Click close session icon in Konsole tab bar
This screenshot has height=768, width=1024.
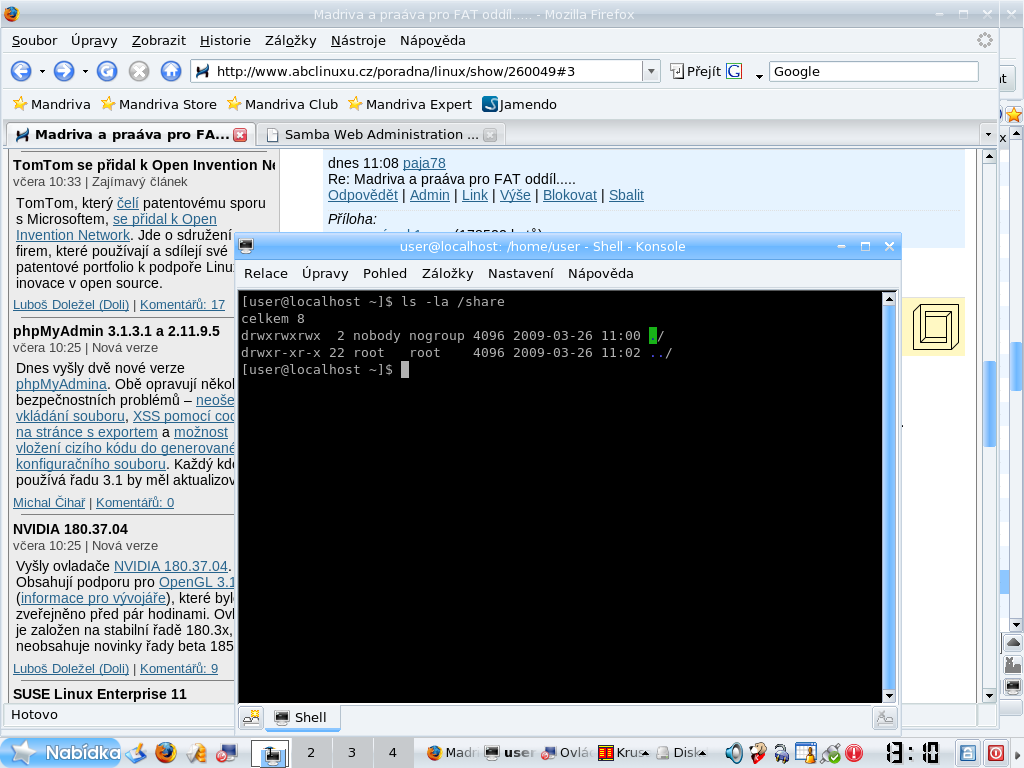(x=885, y=718)
